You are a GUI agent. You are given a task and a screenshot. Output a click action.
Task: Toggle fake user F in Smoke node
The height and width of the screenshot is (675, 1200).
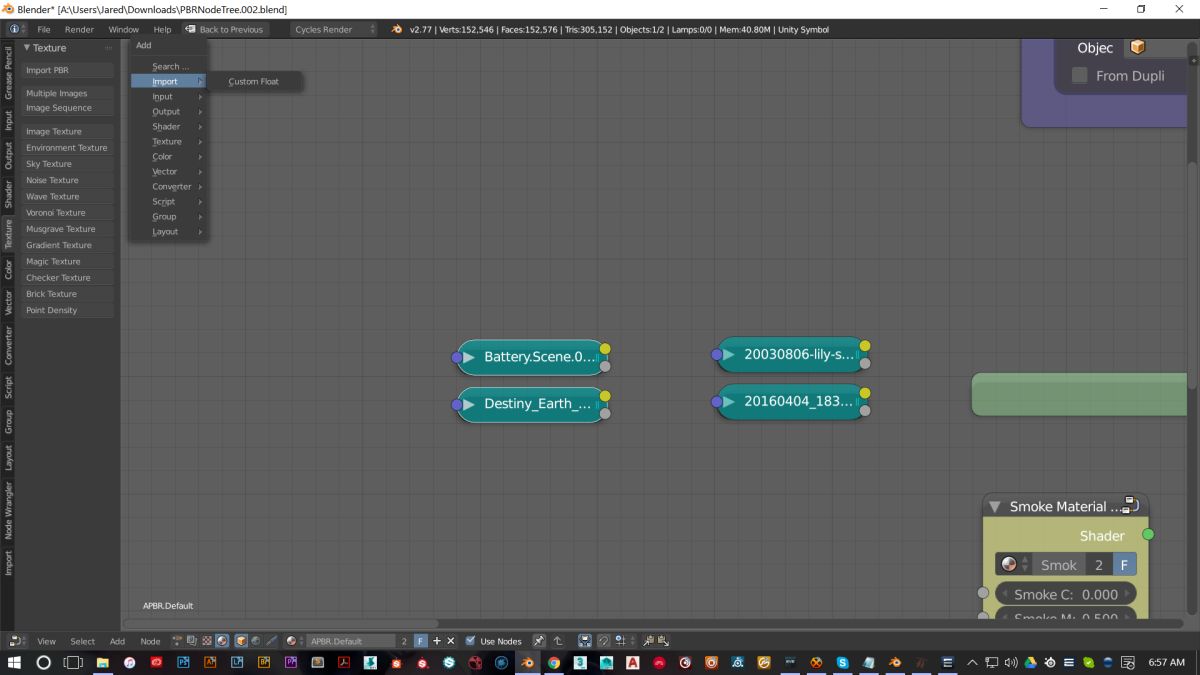point(1124,564)
